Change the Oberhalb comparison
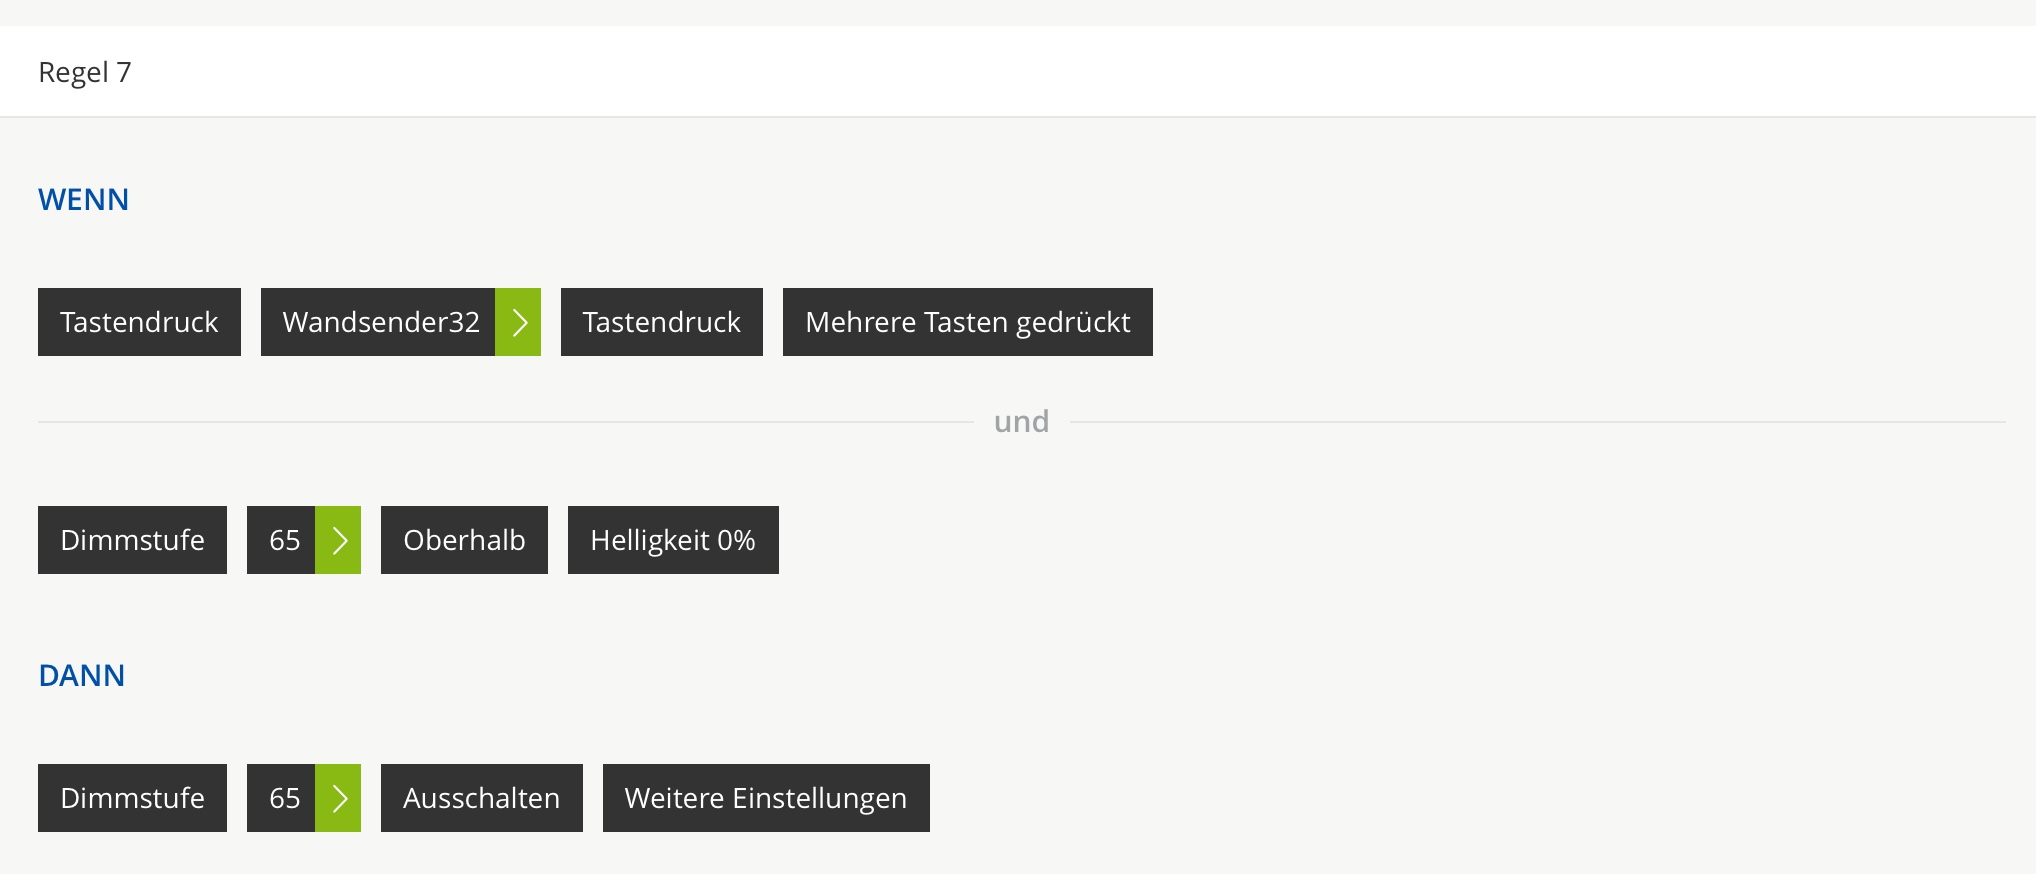 [x=464, y=540]
